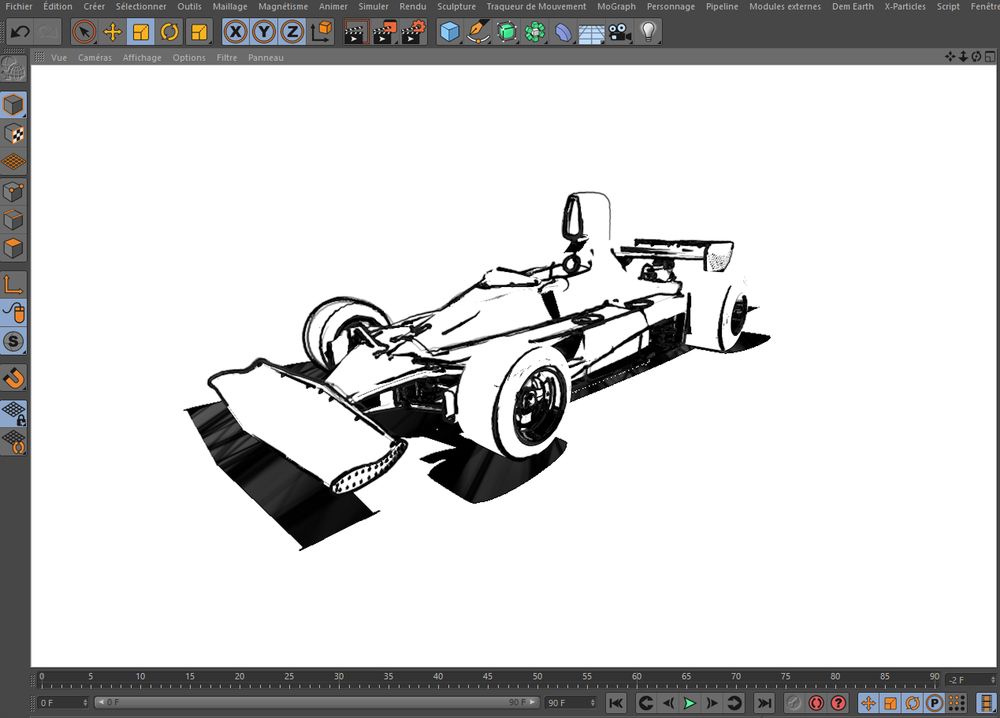
Task: Go to previous keyframe
Action: tap(645, 703)
